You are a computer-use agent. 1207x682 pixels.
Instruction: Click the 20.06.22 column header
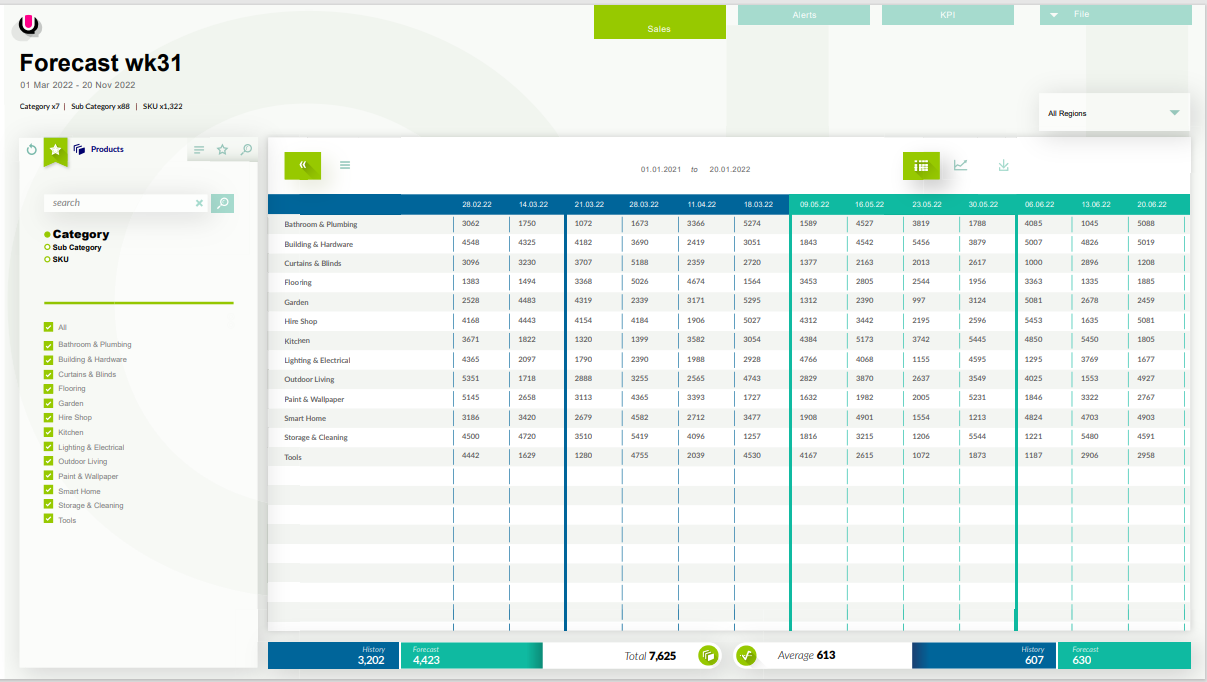(x=1153, y=204)
